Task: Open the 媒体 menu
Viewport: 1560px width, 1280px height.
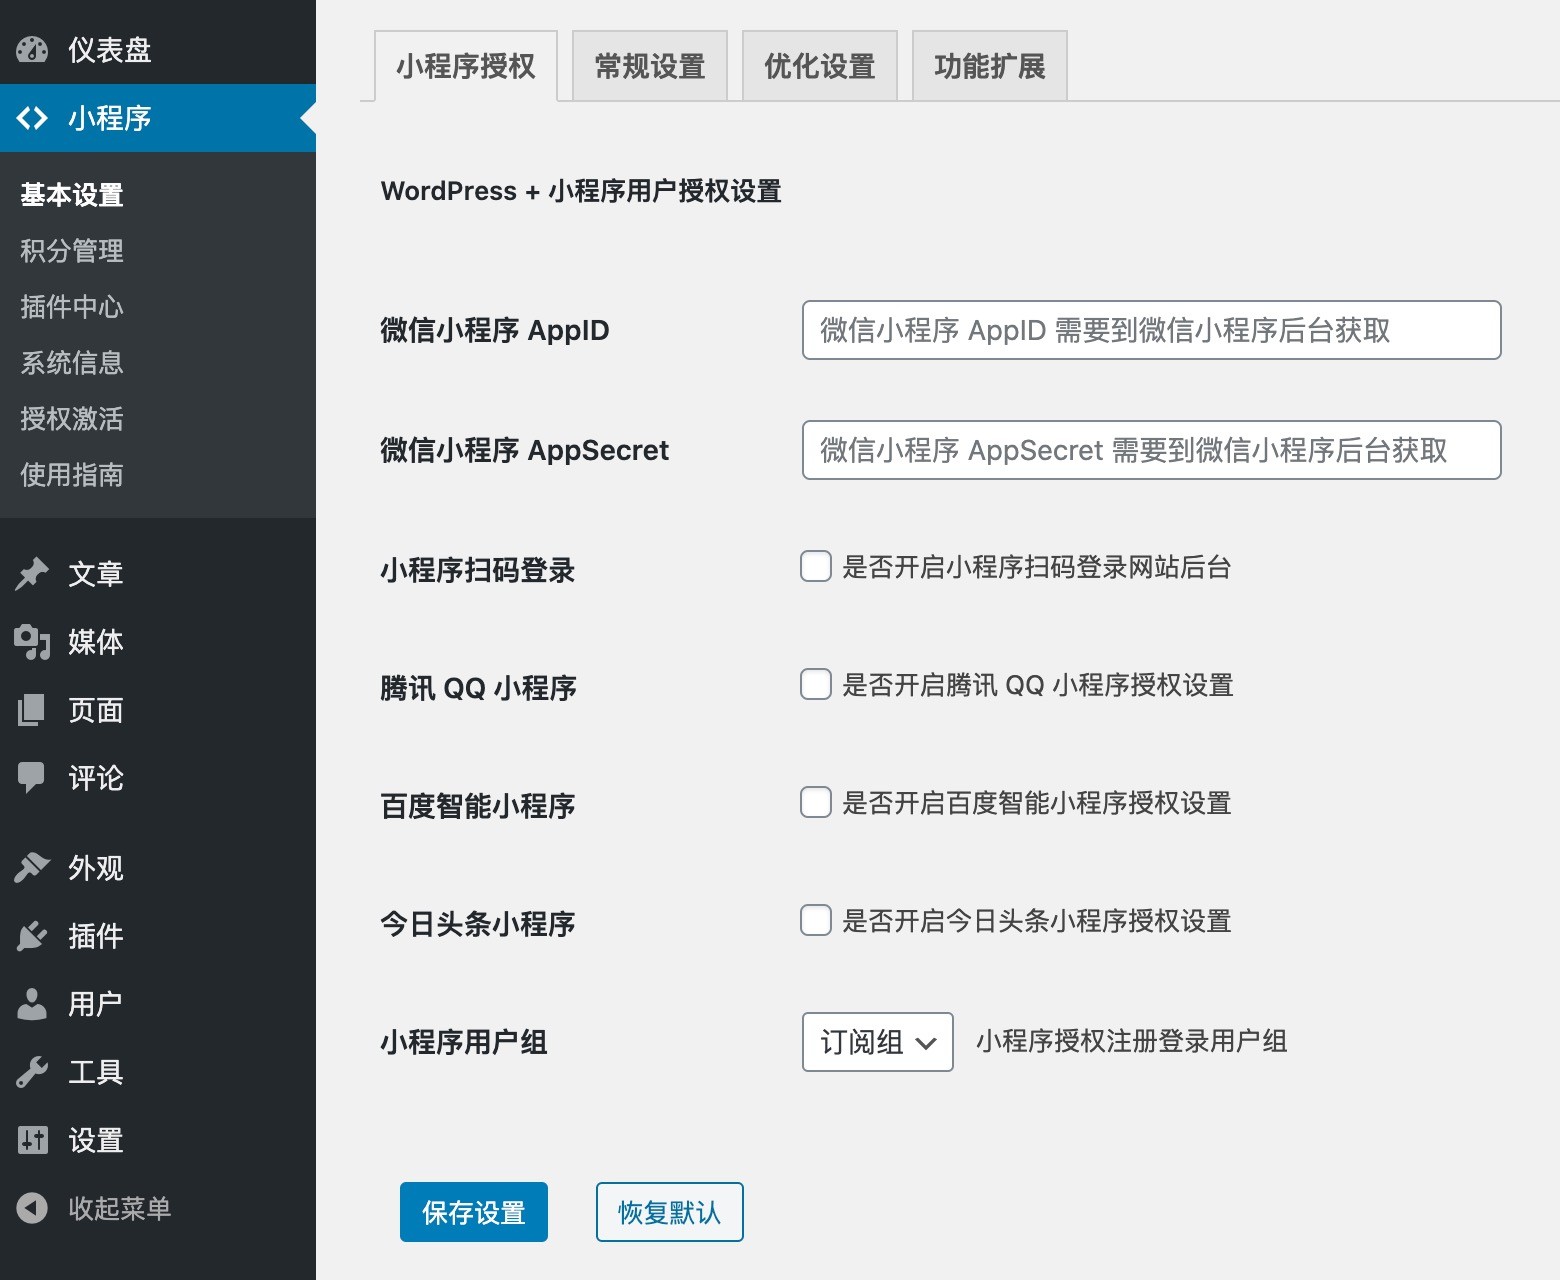Action: click(158, 642)
